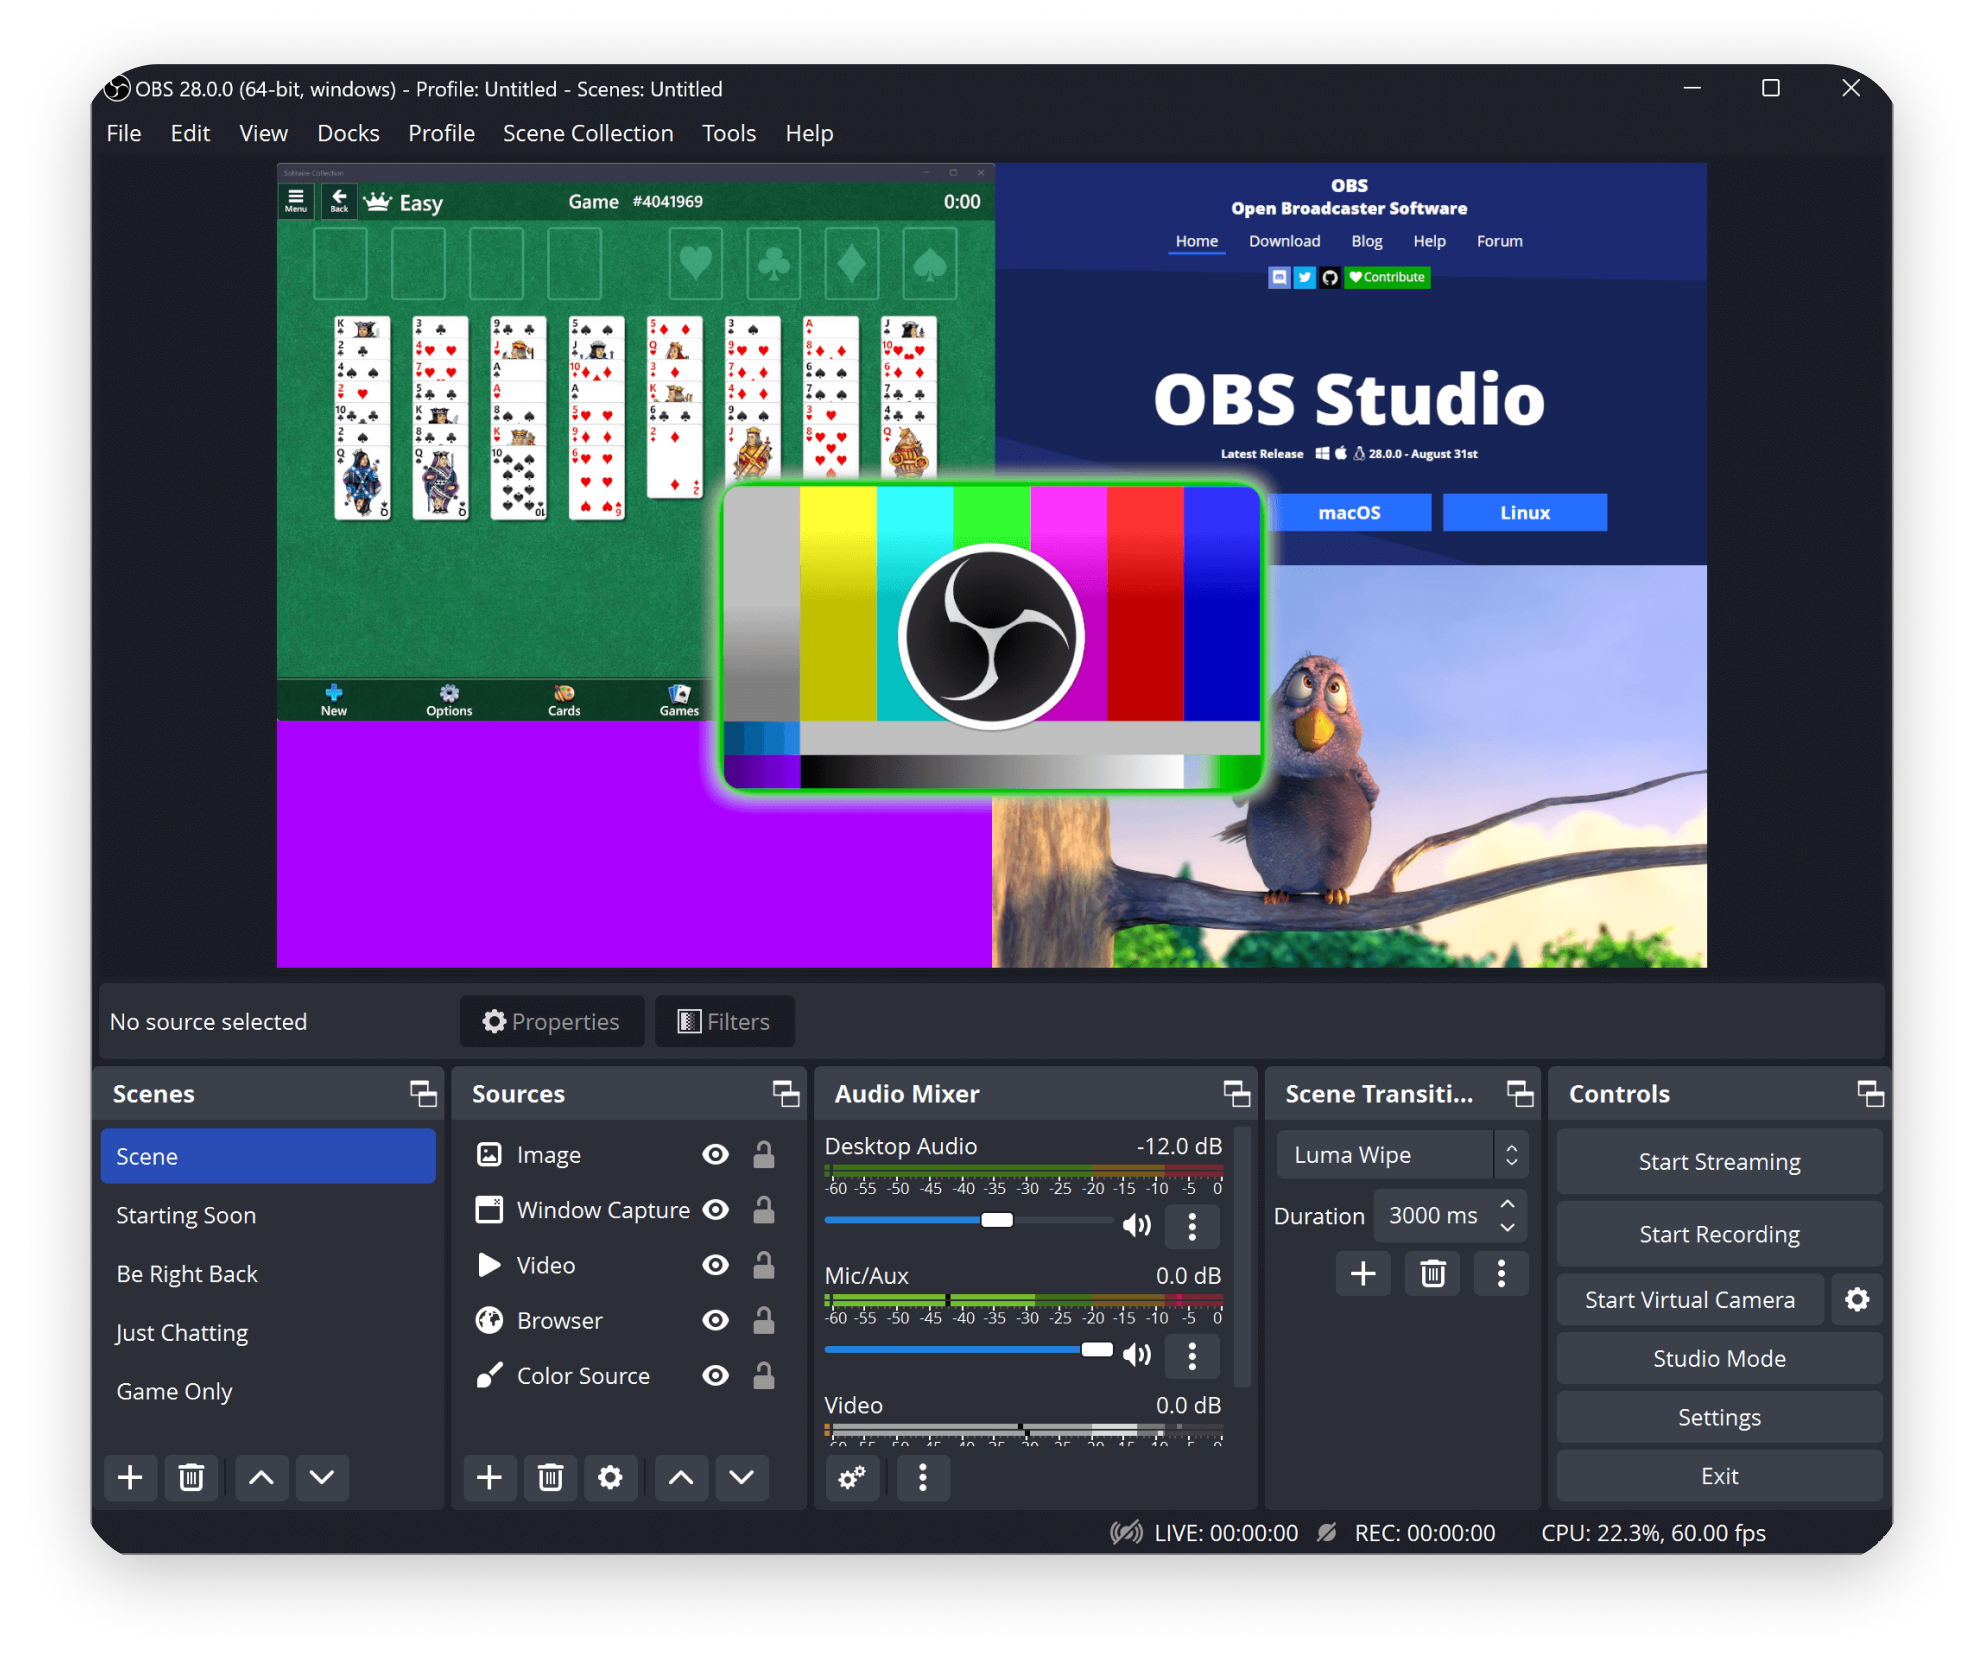Open advanced audio properties gears icon

852,1477
